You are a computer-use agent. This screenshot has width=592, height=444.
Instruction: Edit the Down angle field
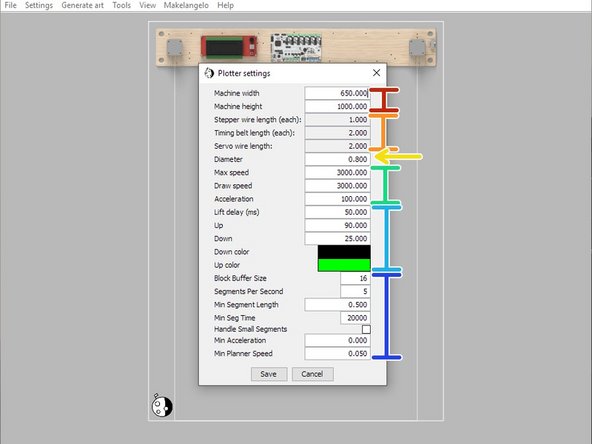click(337, 239)
